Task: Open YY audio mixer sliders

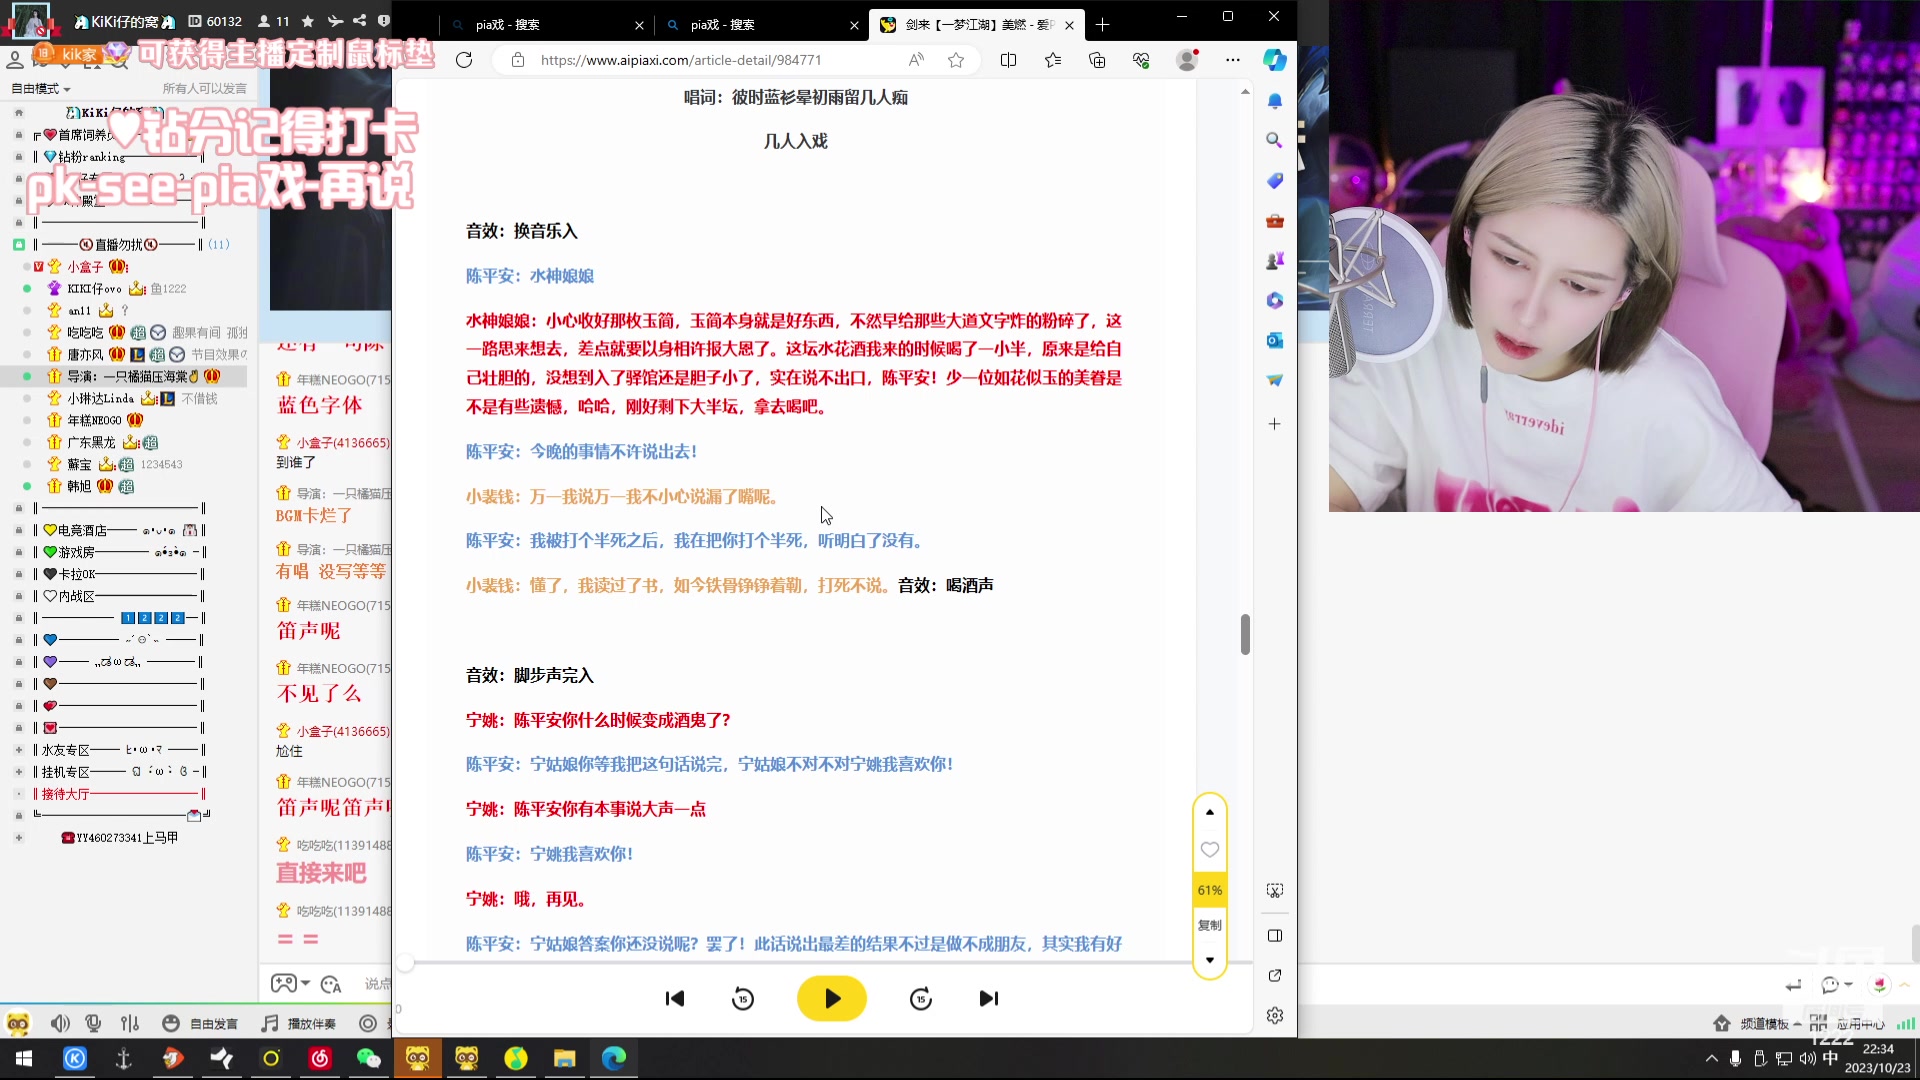Action: 130,1023
